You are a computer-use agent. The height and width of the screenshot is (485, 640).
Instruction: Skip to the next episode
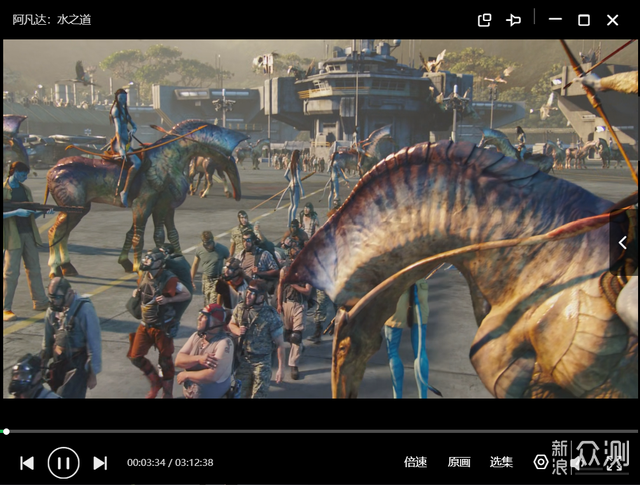click(x=100, y=463)
